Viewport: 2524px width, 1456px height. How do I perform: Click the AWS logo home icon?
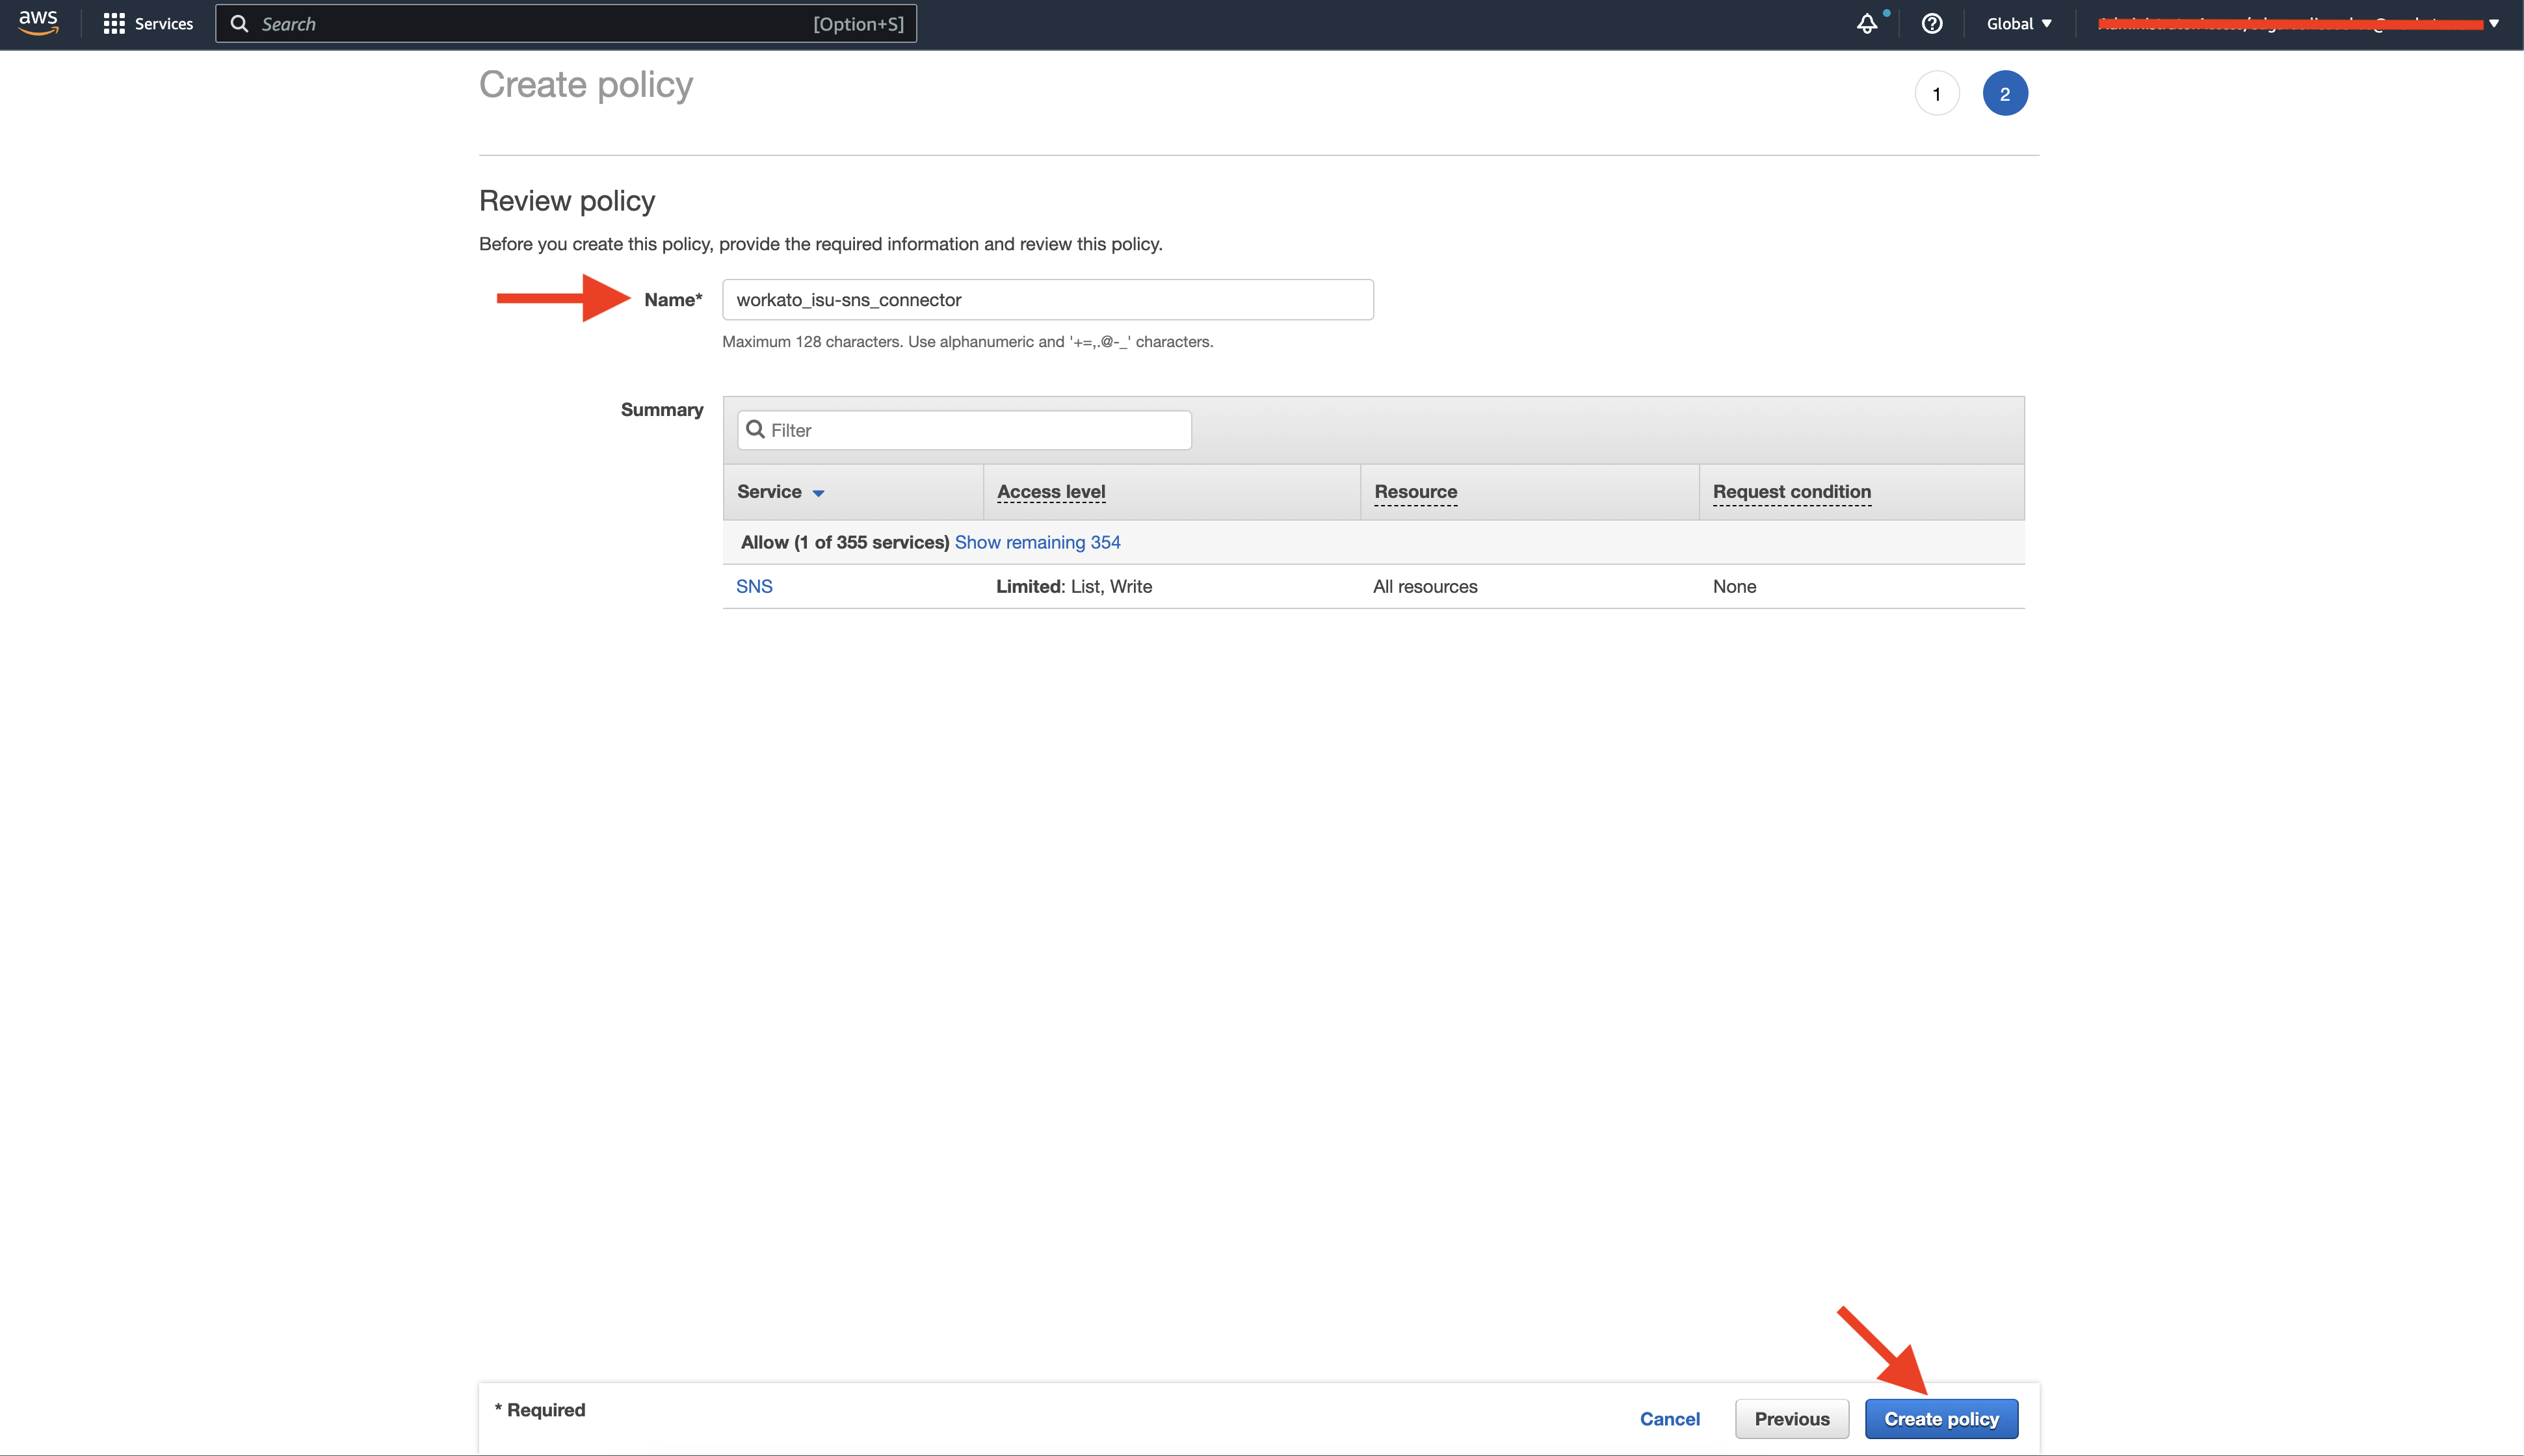38,23
